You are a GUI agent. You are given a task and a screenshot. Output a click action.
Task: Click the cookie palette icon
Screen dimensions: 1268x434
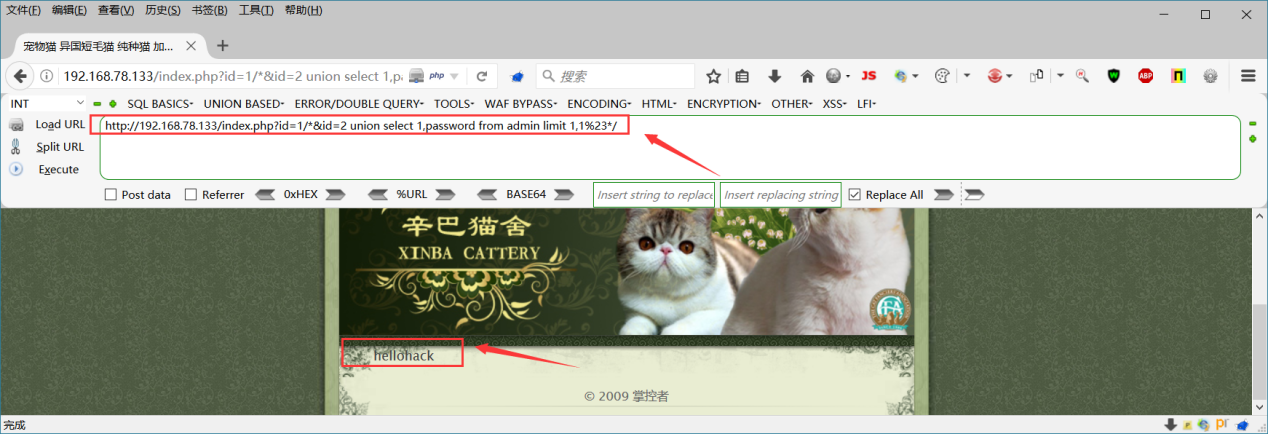coord(944,76)
